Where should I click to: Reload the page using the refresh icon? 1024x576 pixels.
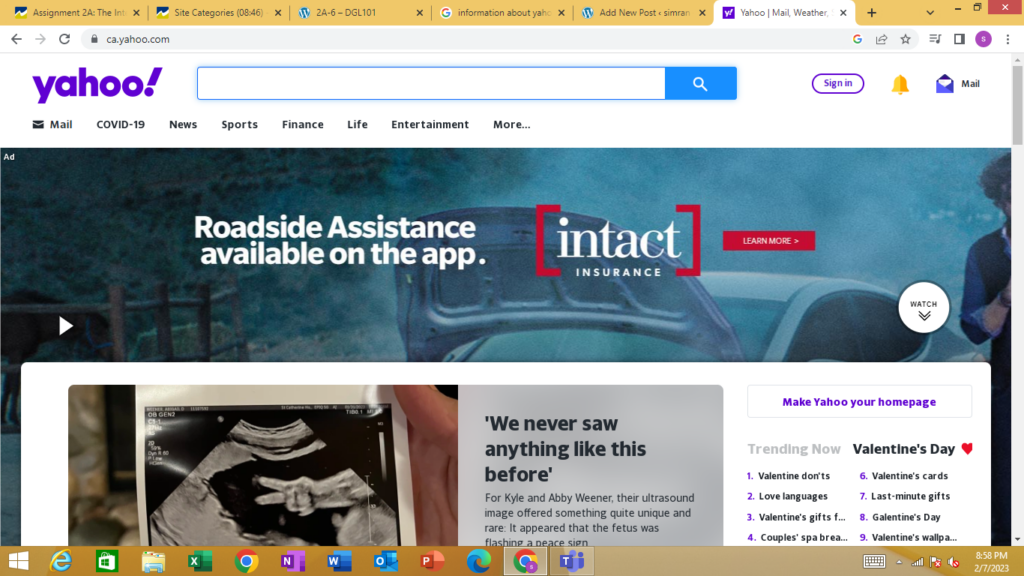[x=65, y=39]
